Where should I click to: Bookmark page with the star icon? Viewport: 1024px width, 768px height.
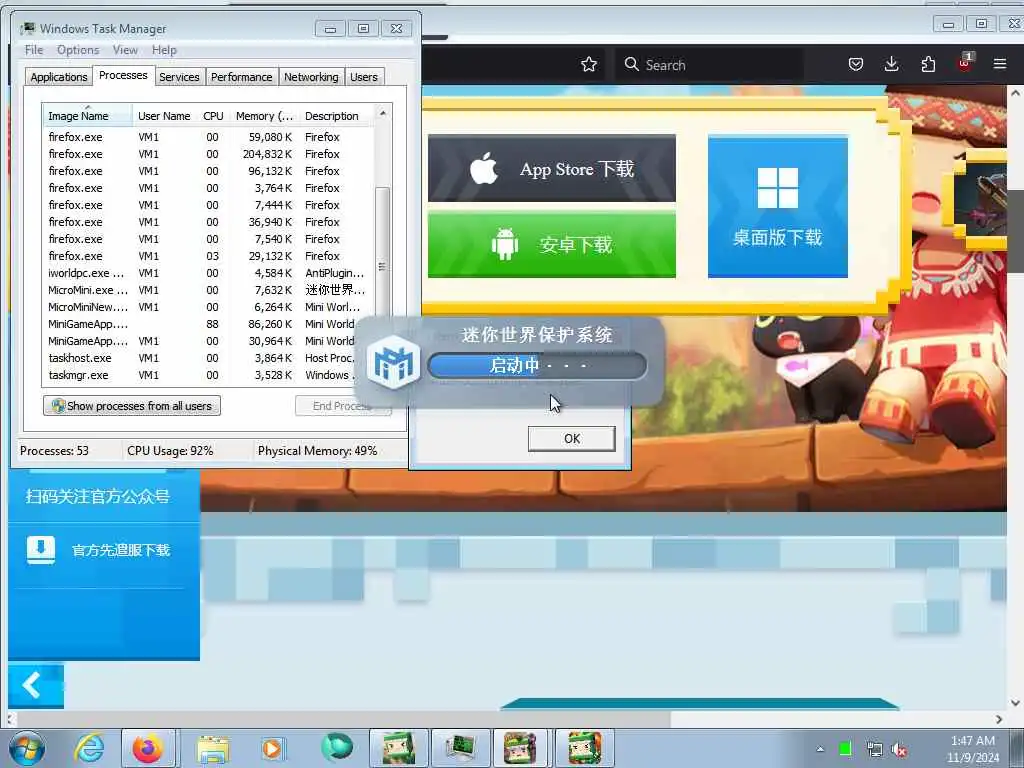(588, 64)
